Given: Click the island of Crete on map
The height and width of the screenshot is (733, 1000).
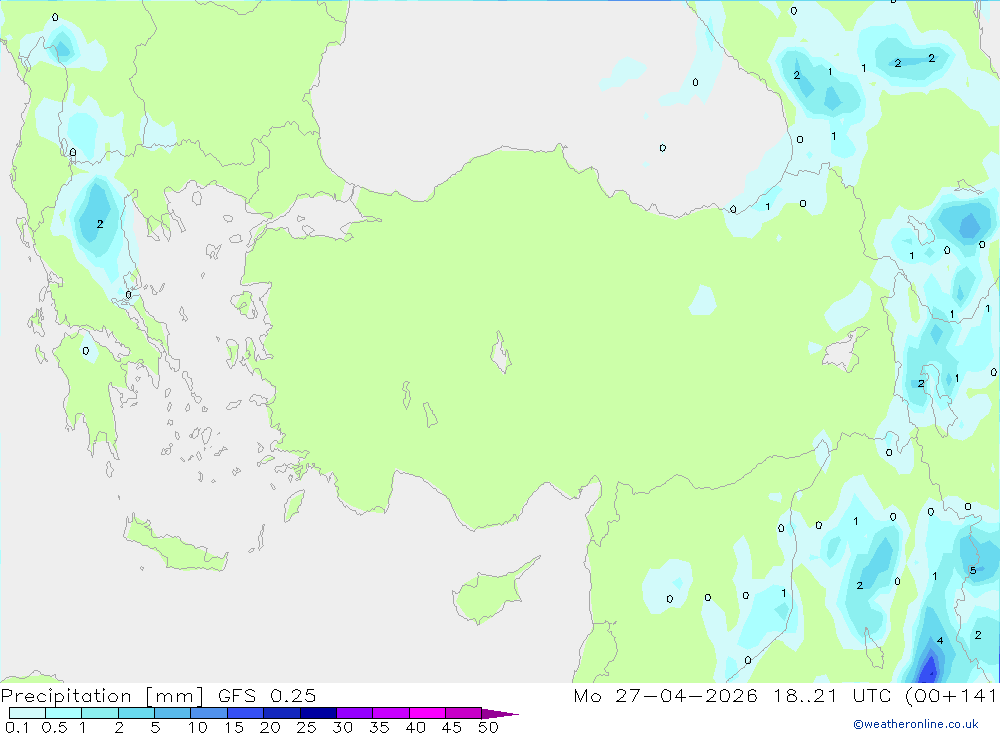Looking at the screenshot, I should (x=175, y=544).
